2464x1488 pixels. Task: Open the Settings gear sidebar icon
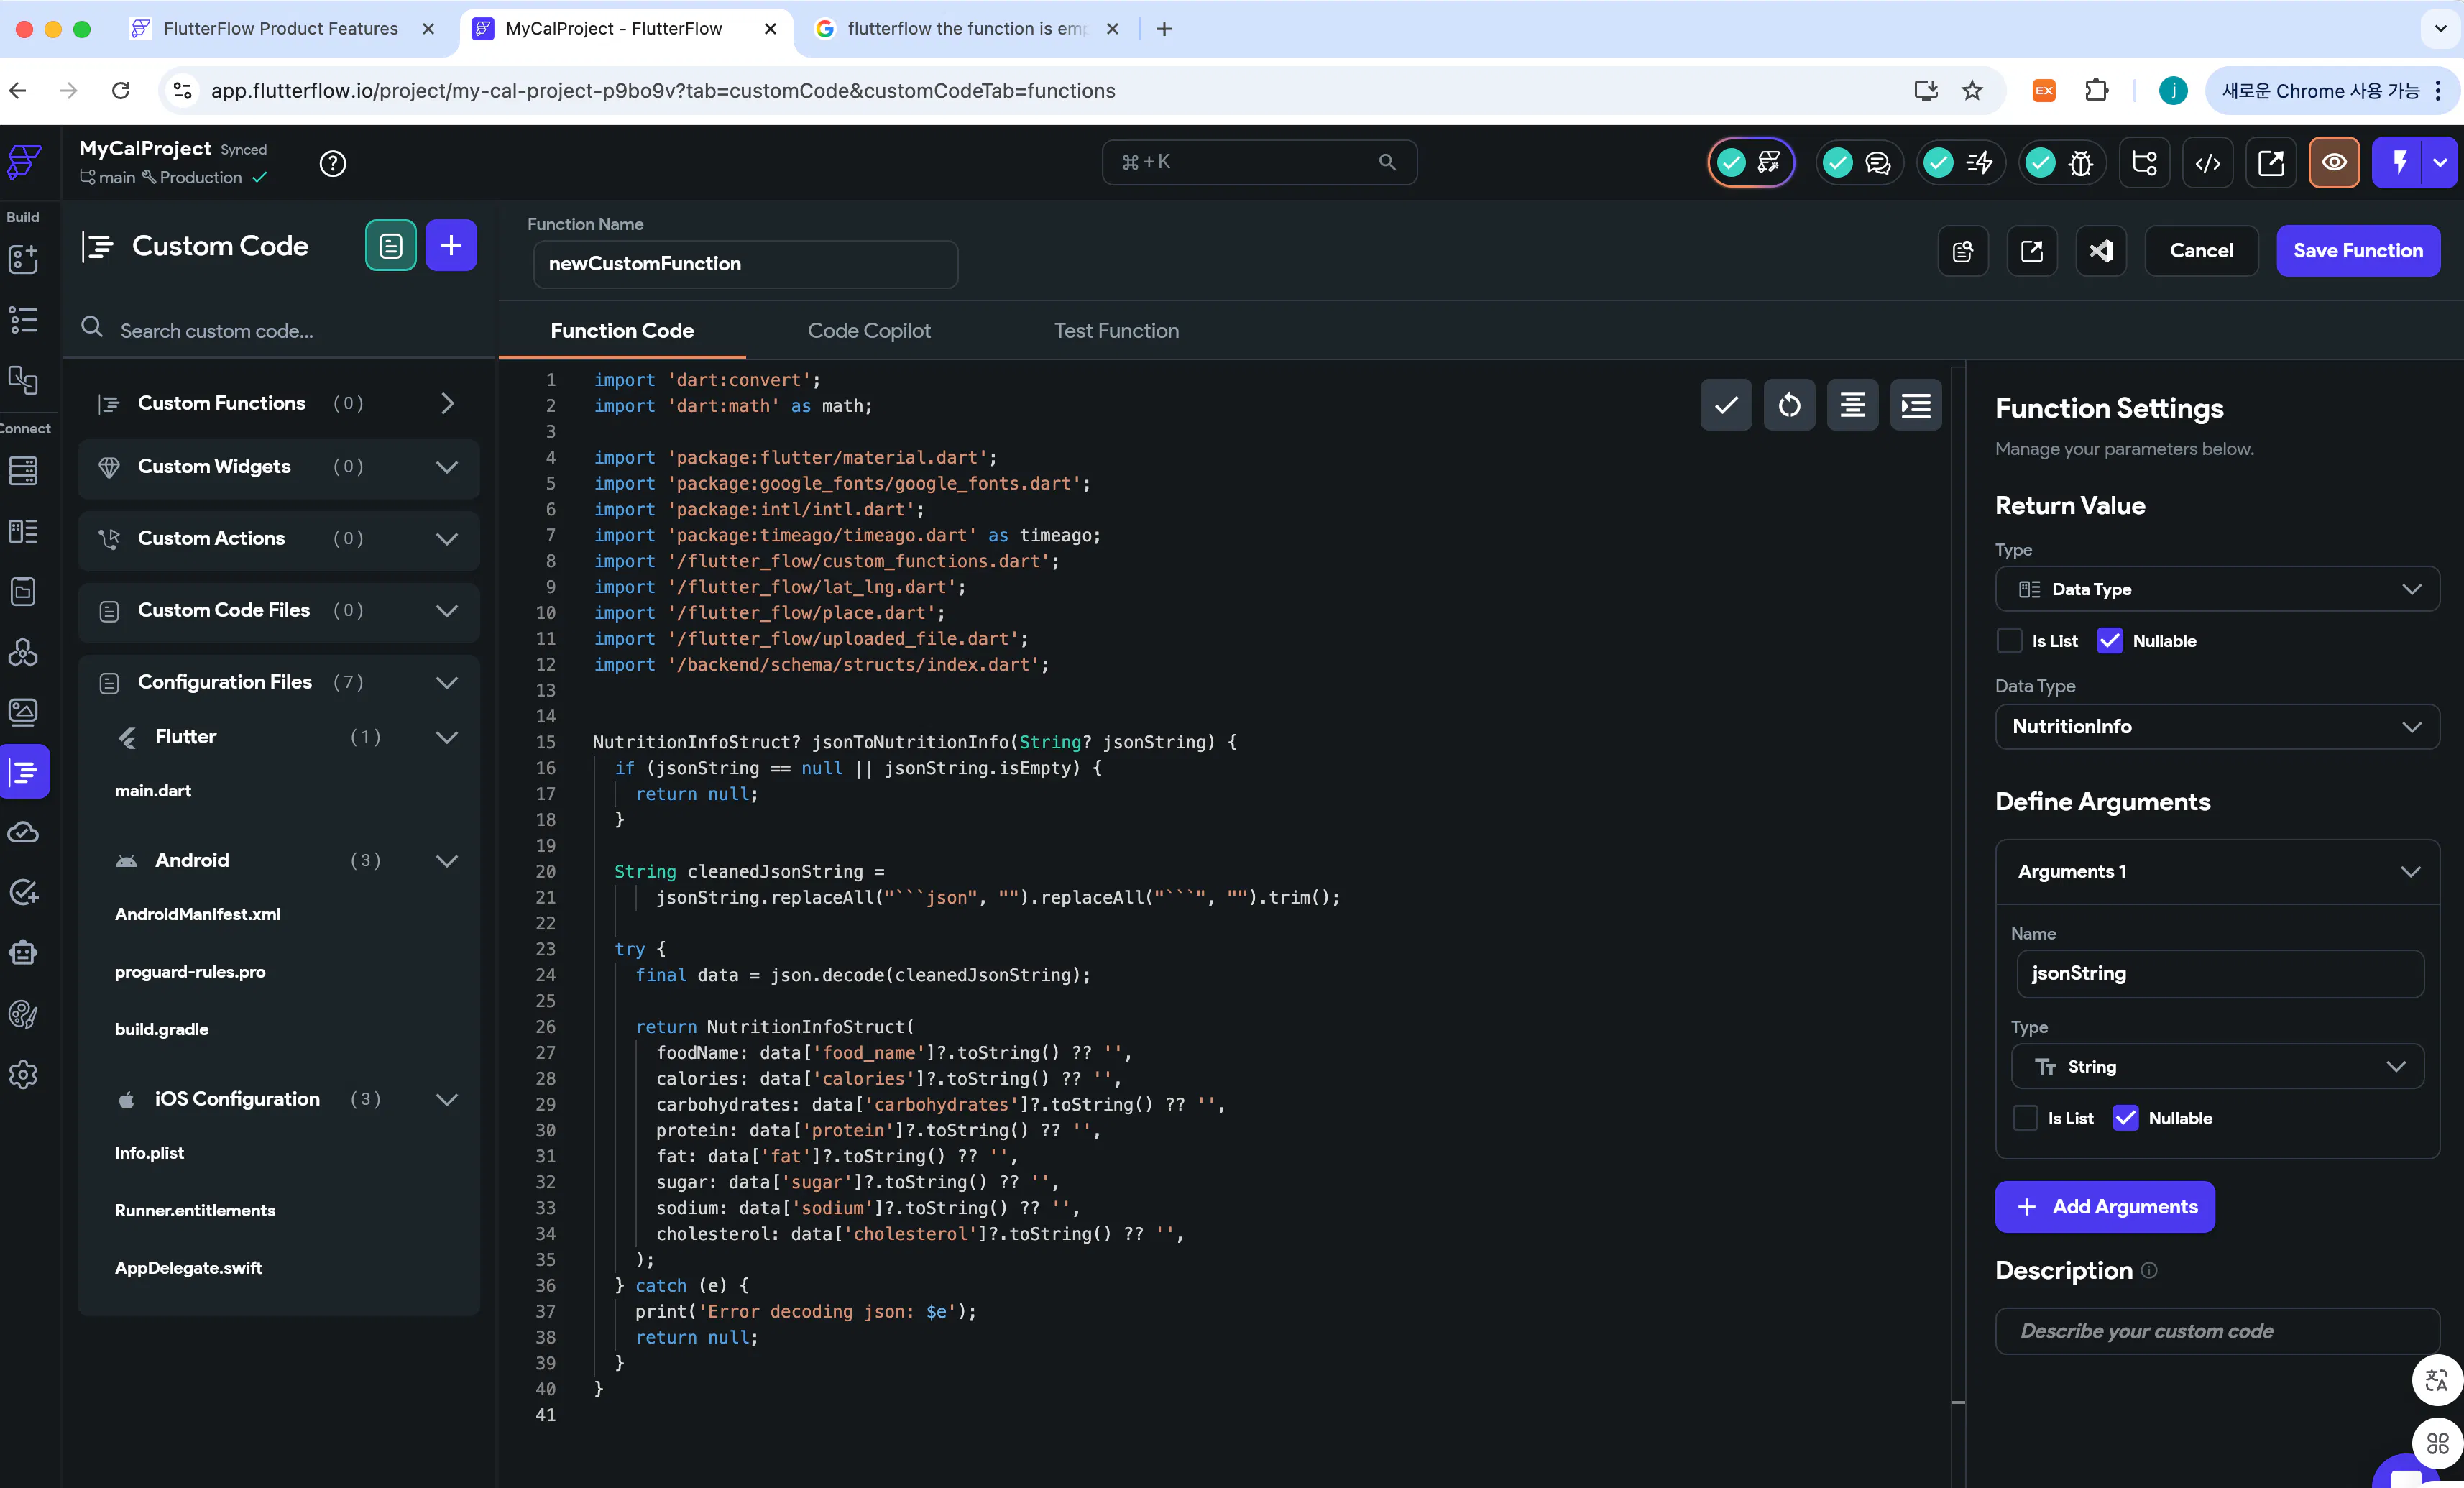coord(23,1074)
